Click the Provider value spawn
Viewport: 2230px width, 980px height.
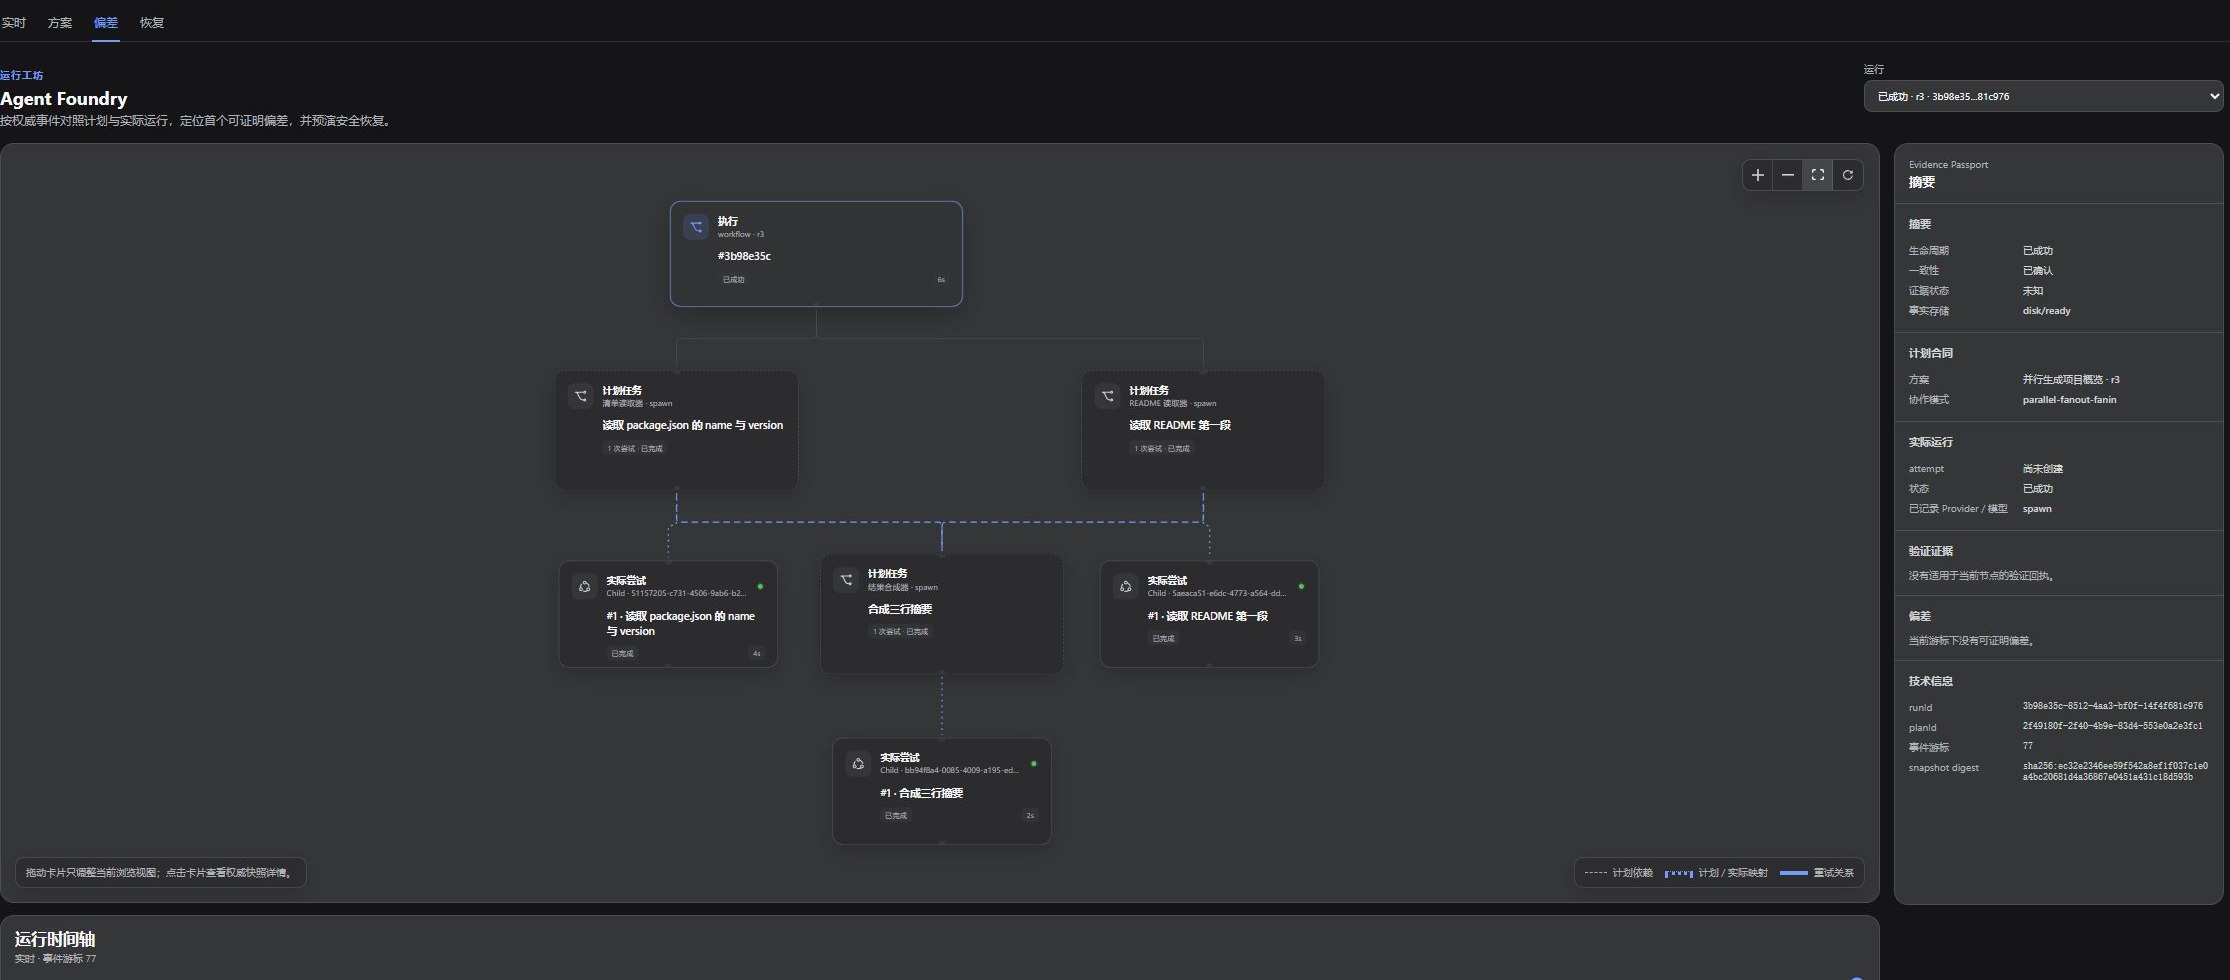2037,509
